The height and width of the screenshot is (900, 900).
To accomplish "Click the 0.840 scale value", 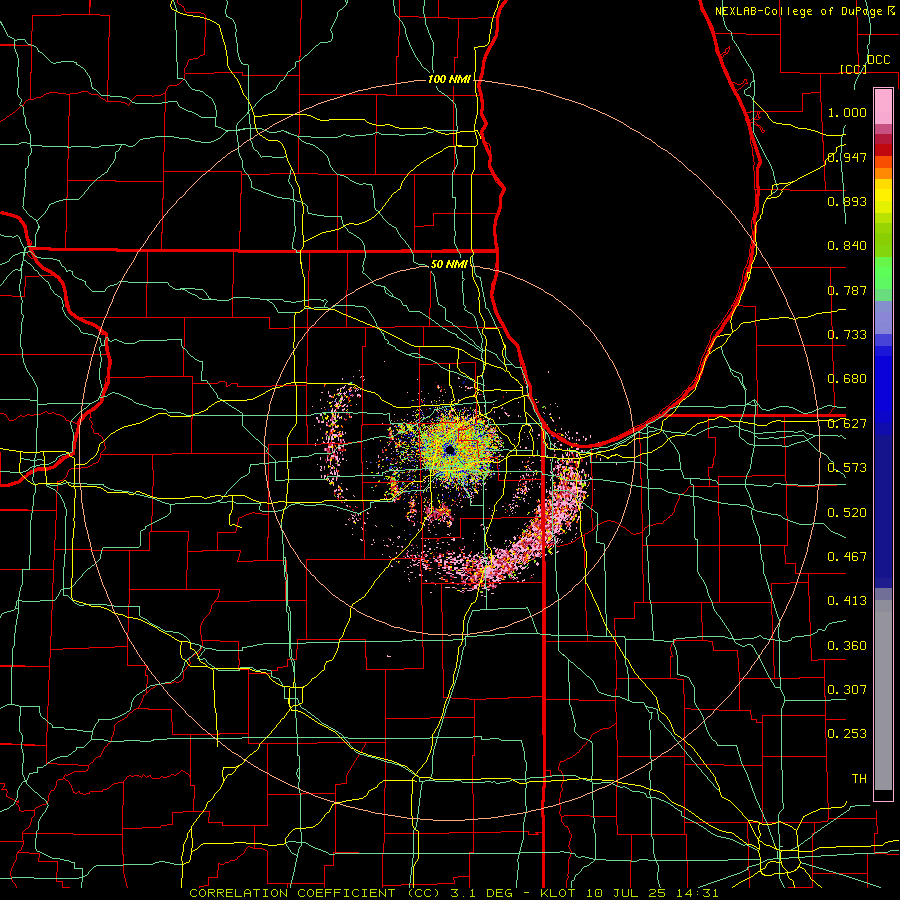I will [847, 246].
